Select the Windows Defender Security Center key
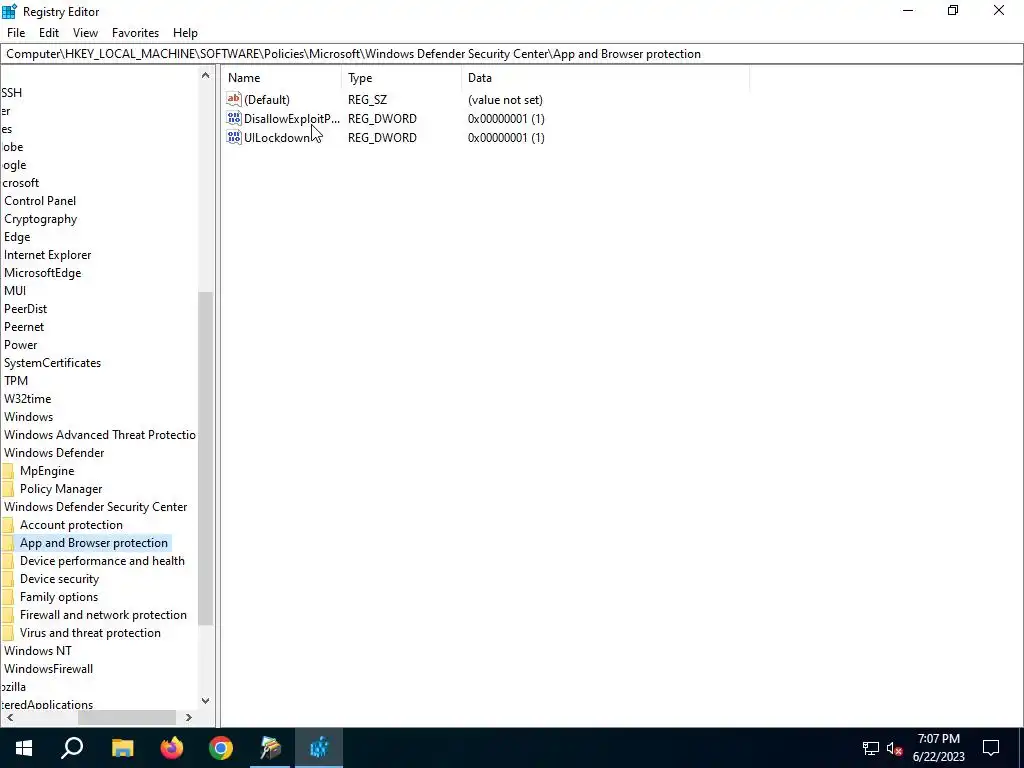This screenshot has height=768, width=1024. click(95, 507)
